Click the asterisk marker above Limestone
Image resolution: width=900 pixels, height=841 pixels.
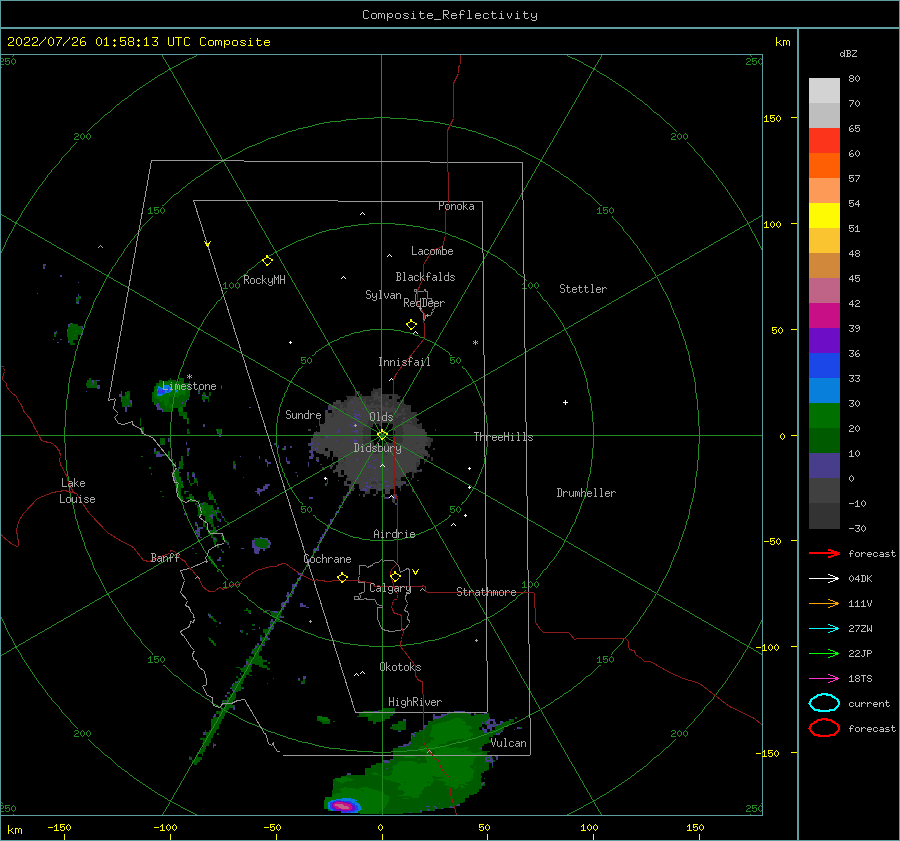(x=189, y=377)
